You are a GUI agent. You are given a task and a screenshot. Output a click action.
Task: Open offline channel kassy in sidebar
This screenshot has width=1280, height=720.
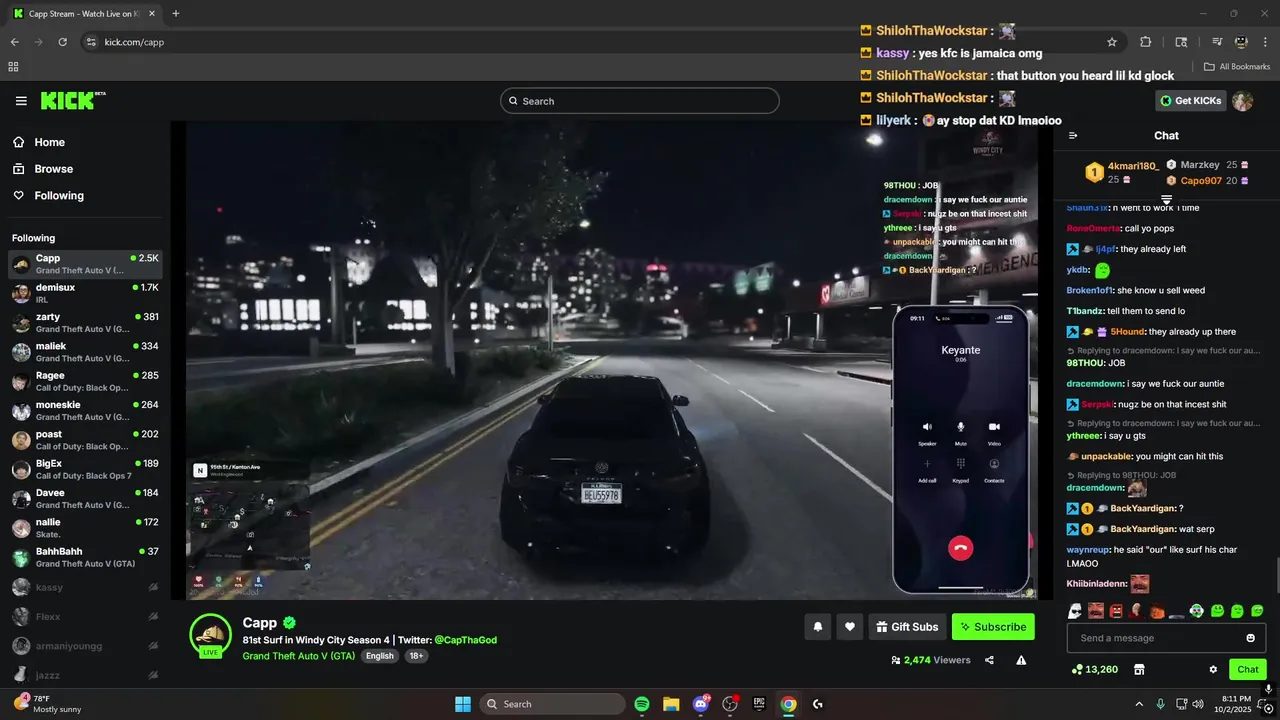point(85,588)
